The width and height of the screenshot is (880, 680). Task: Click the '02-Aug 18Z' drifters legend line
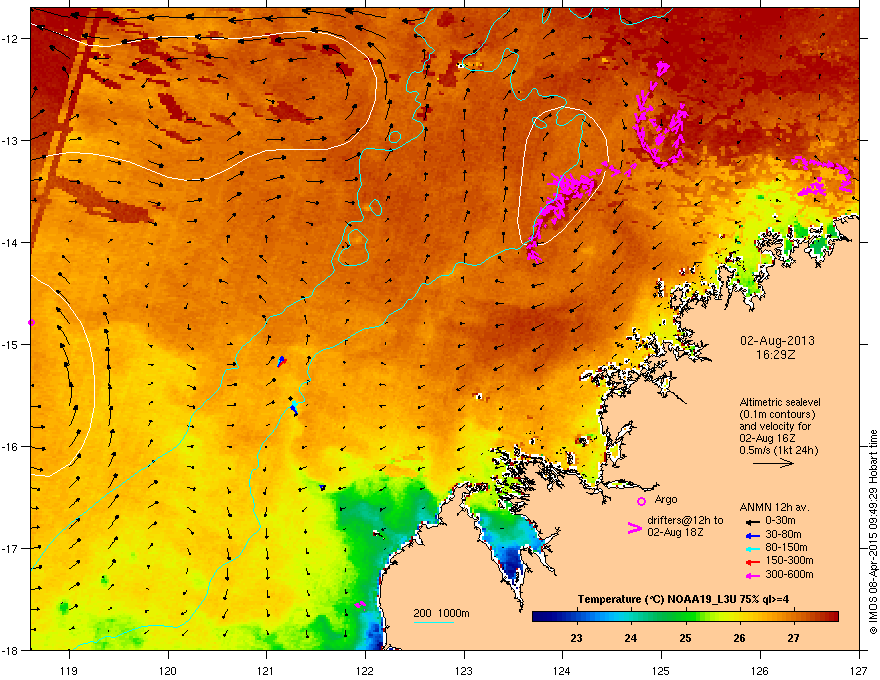675,532
